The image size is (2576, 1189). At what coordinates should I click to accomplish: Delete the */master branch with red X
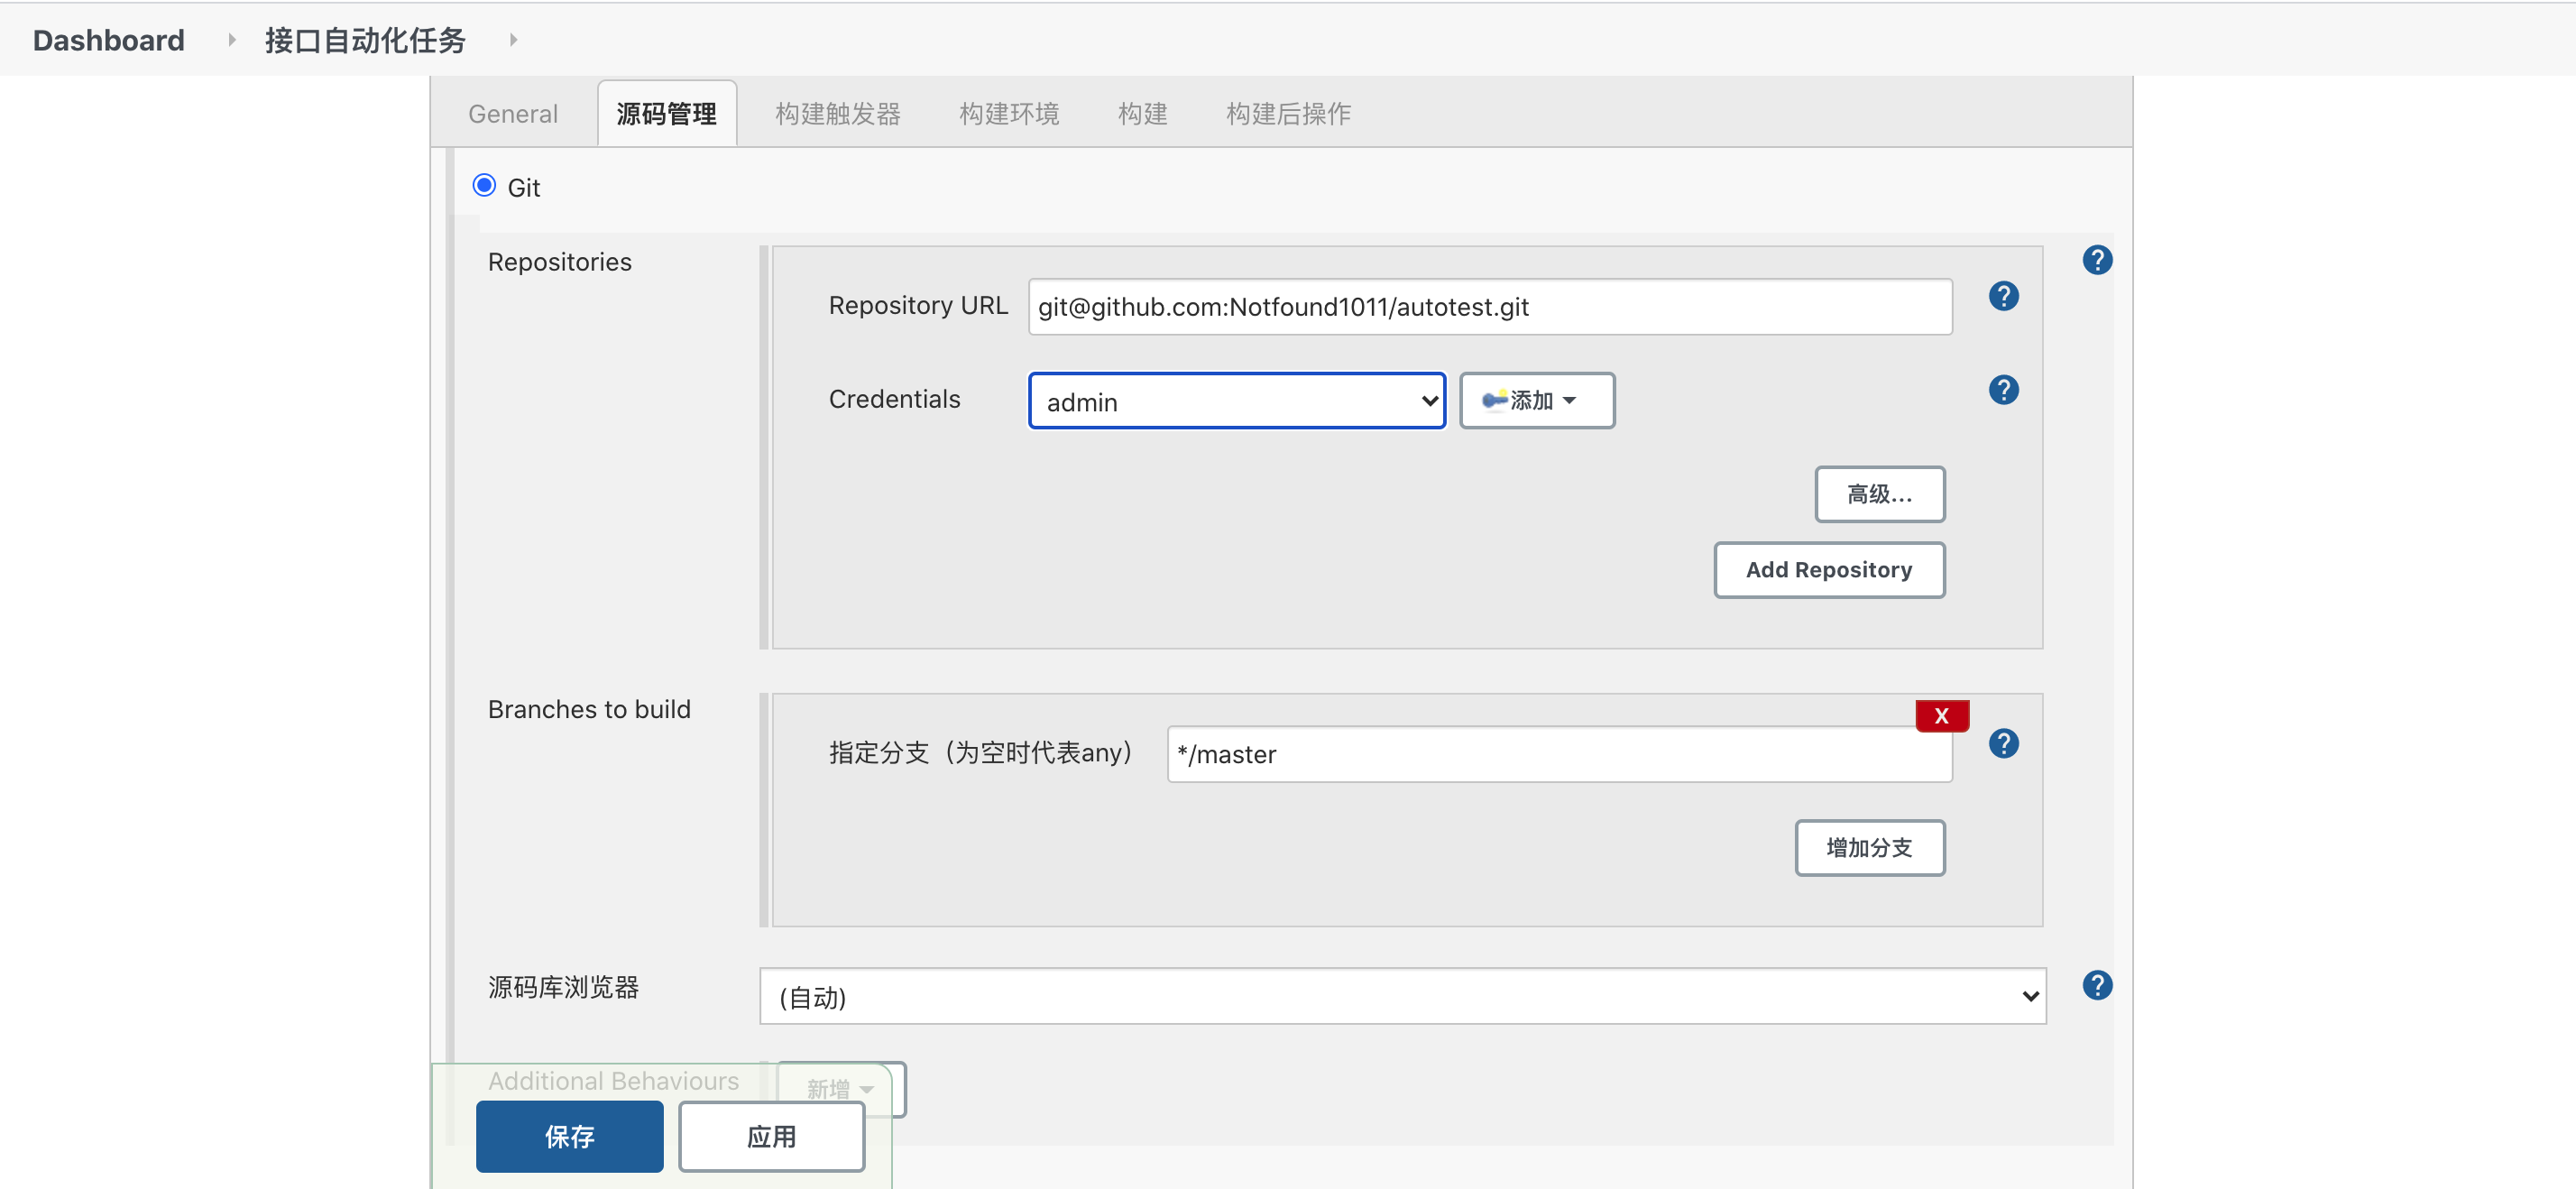[1942, 716]
